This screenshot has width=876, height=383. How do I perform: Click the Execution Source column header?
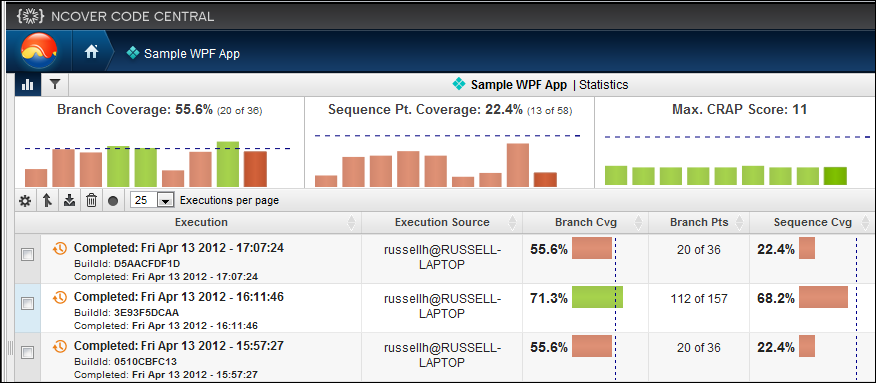point(442,222)
